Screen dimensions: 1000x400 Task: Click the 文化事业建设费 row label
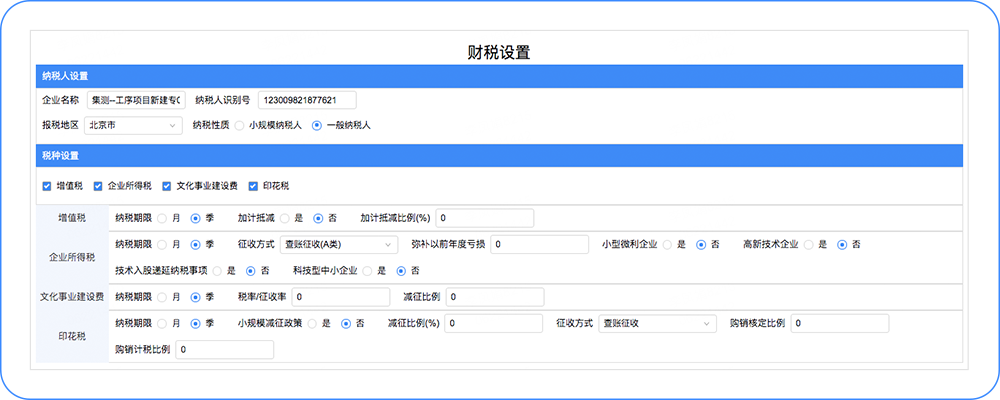tap(72, 297)
